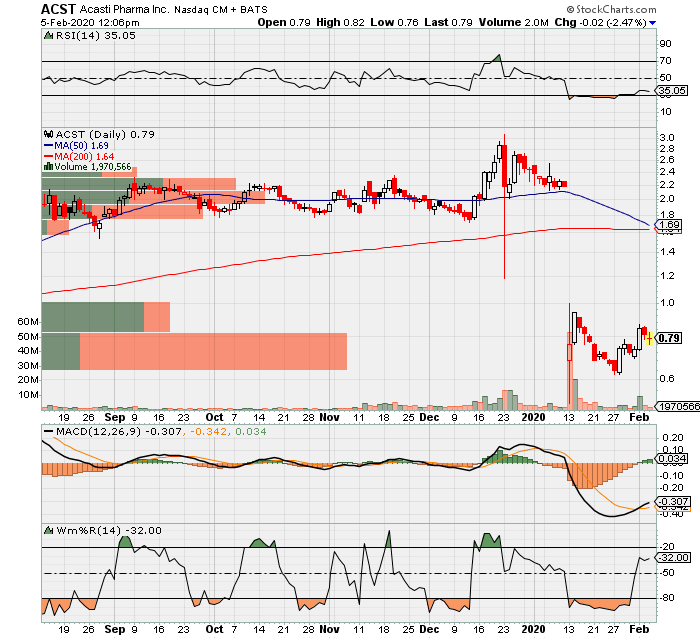Click the 2020 label under the price panel
This screenshot has height=639, width=700.
coord(533,418)
